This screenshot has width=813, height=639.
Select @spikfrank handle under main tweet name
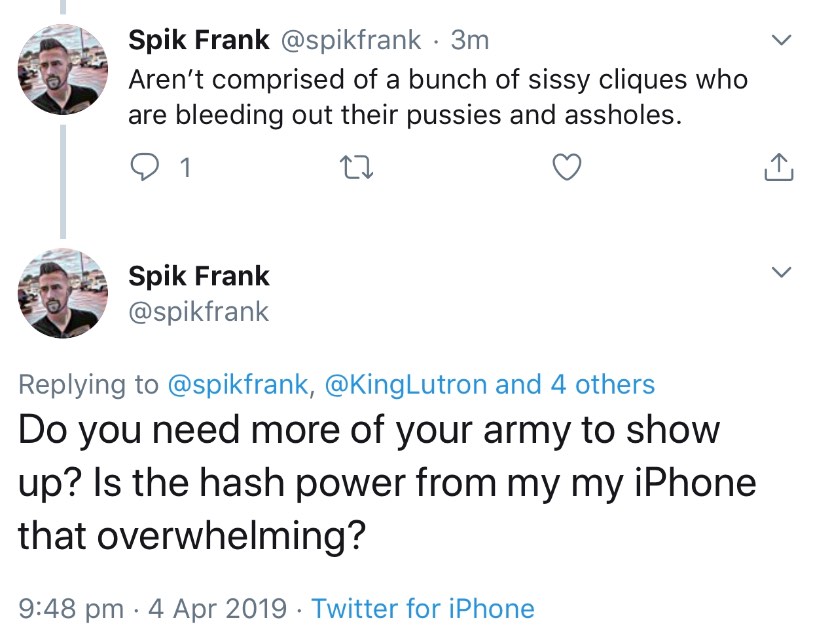point(198,311)
